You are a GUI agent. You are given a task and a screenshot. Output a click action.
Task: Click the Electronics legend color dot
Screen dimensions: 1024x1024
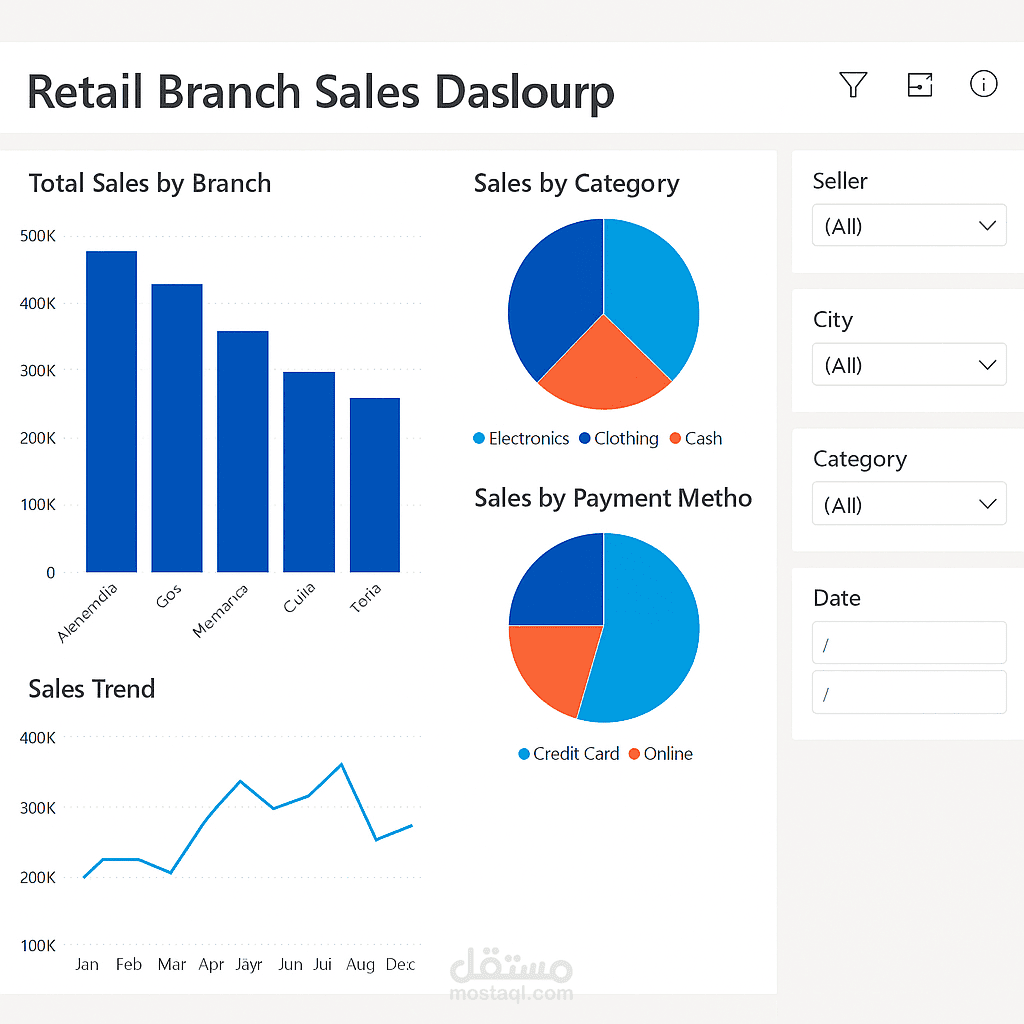tap(479, 438)
